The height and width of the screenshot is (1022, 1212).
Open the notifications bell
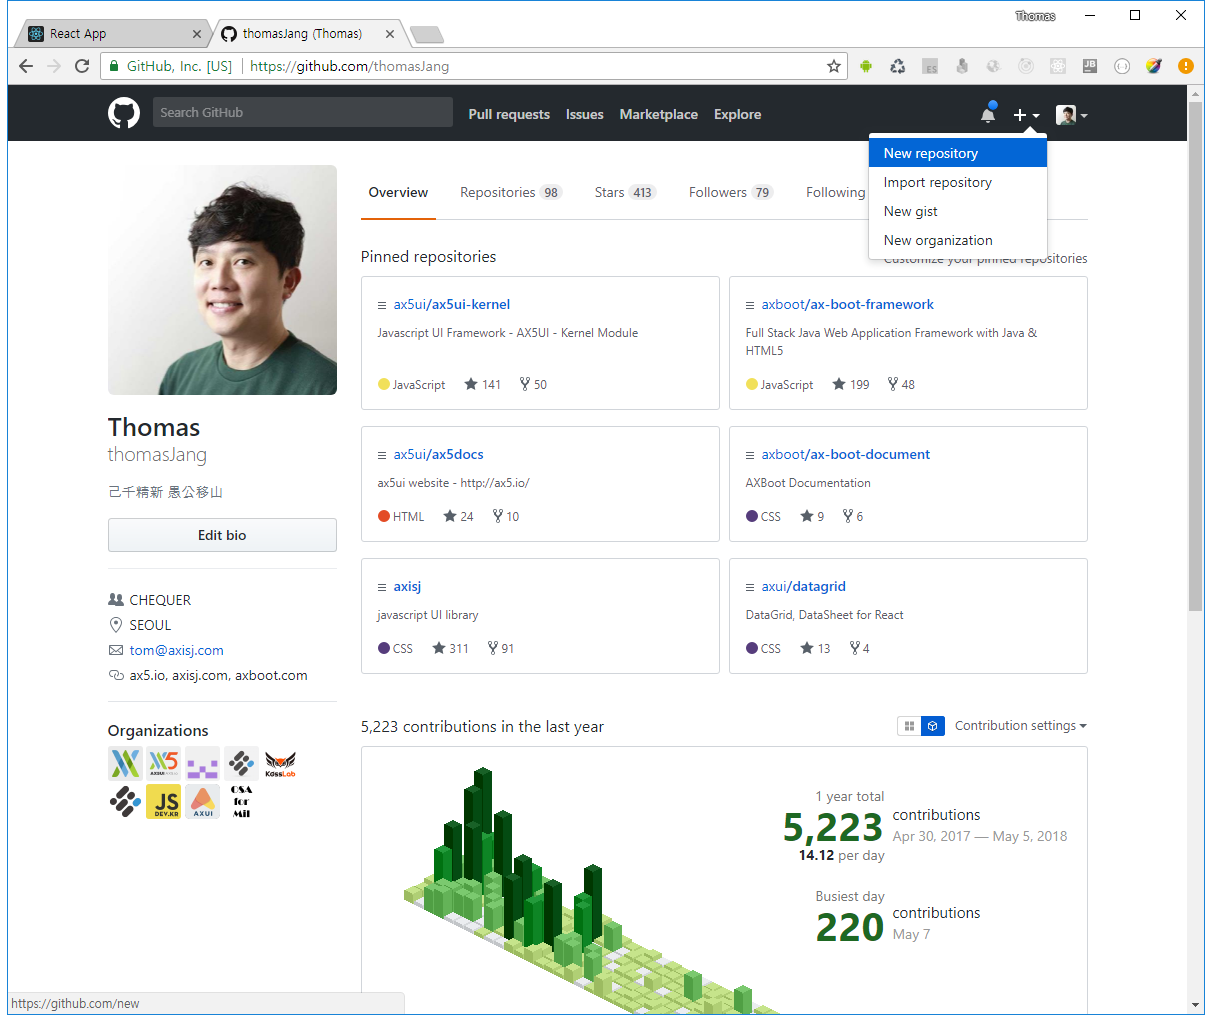(x=988, y=114)
